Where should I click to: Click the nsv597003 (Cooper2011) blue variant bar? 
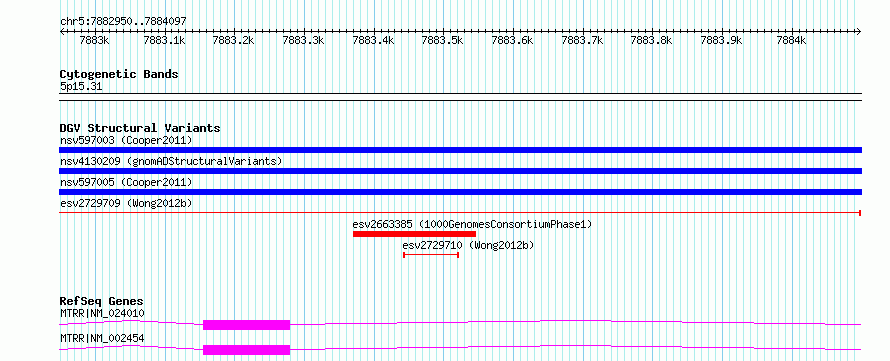[460, 150]
